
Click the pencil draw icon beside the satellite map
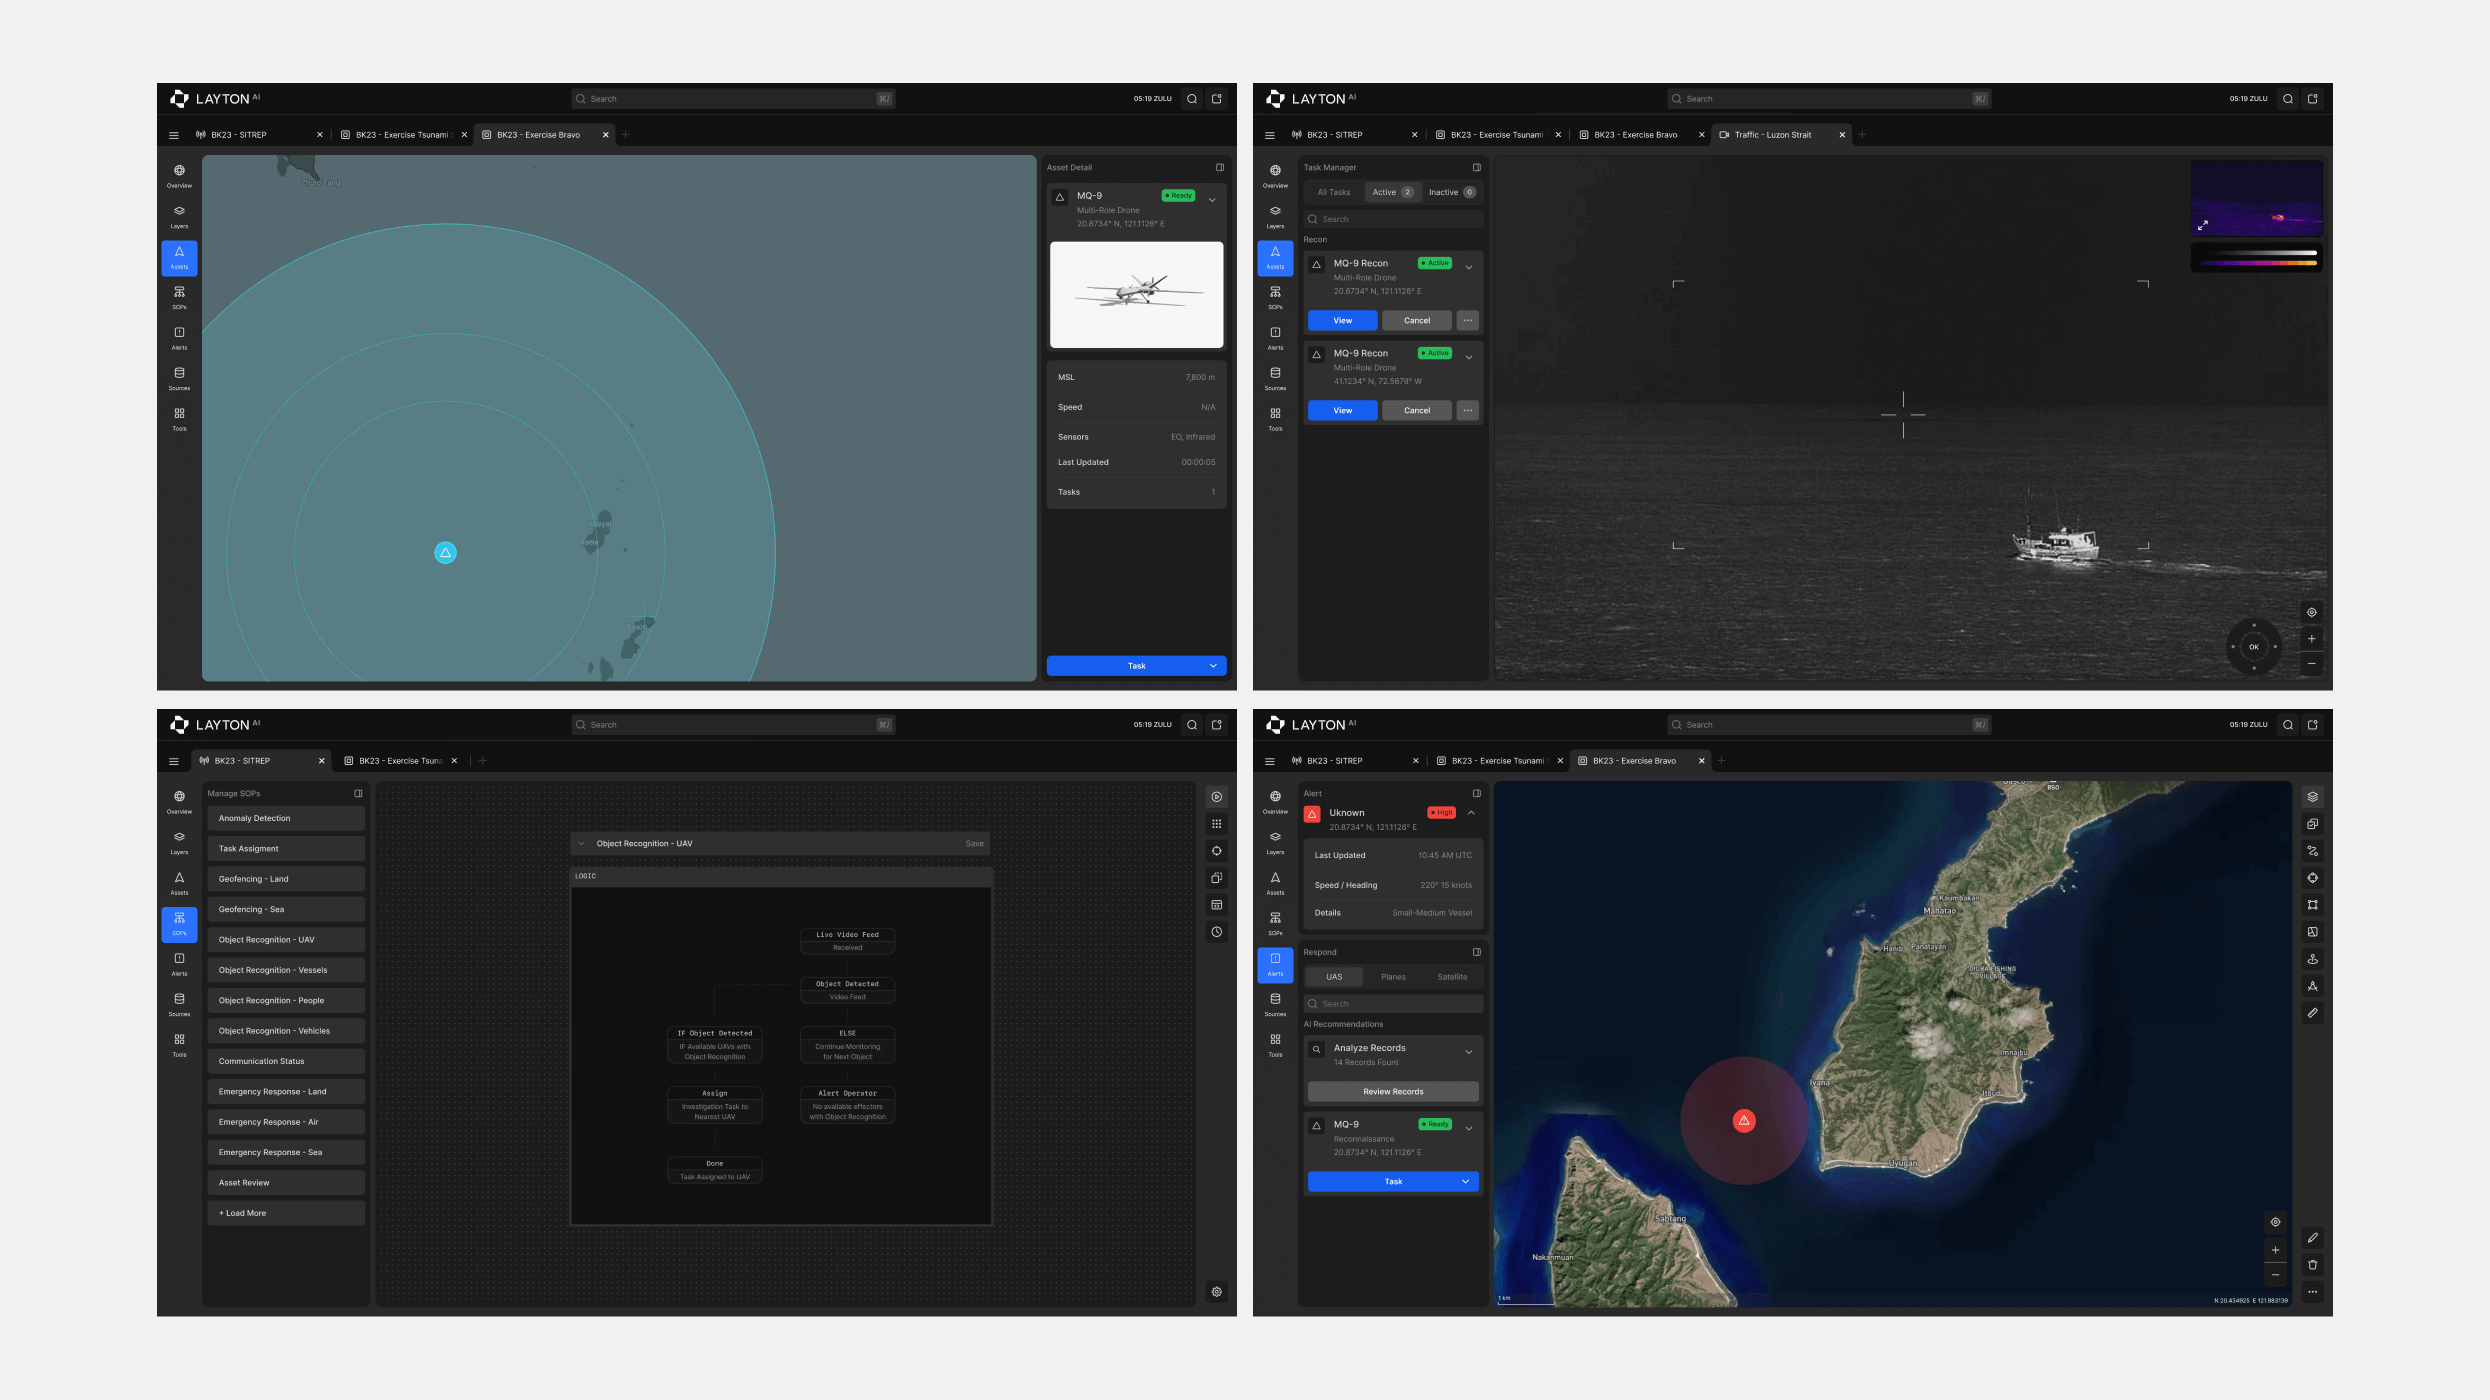click(x=2312, y=1238)
